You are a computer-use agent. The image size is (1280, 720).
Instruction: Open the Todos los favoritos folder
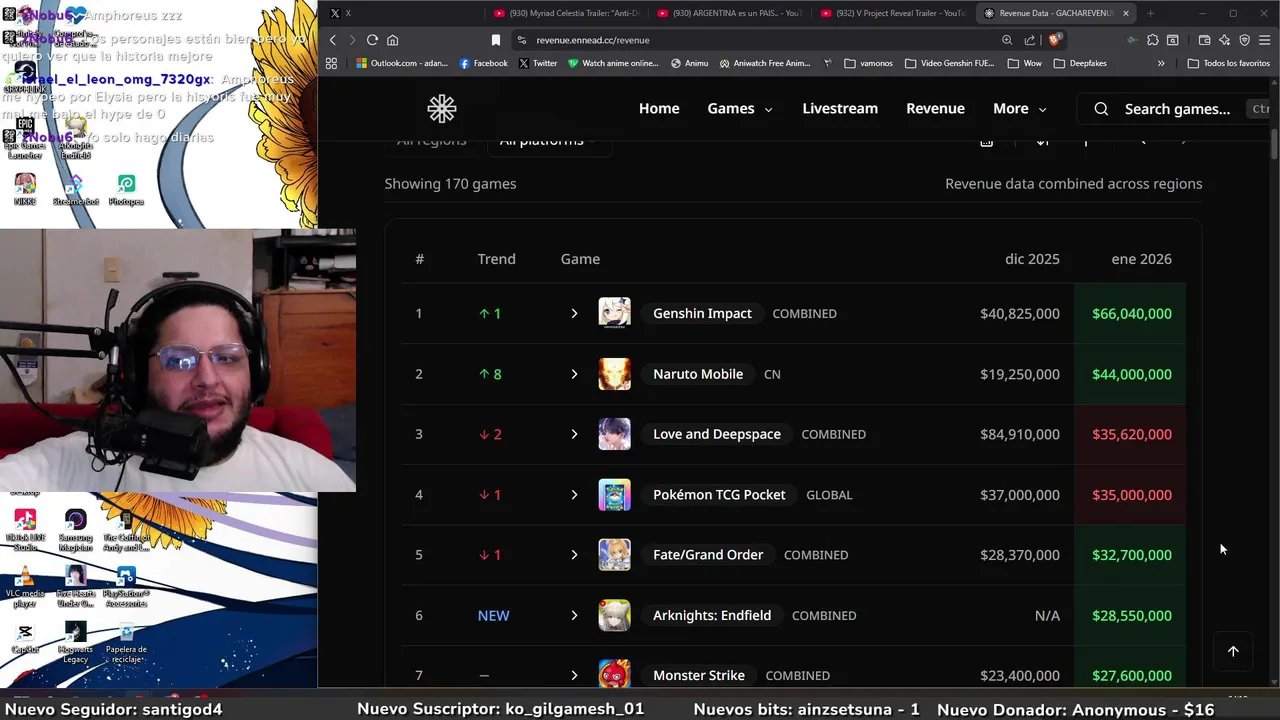[x=1228, y=63]
